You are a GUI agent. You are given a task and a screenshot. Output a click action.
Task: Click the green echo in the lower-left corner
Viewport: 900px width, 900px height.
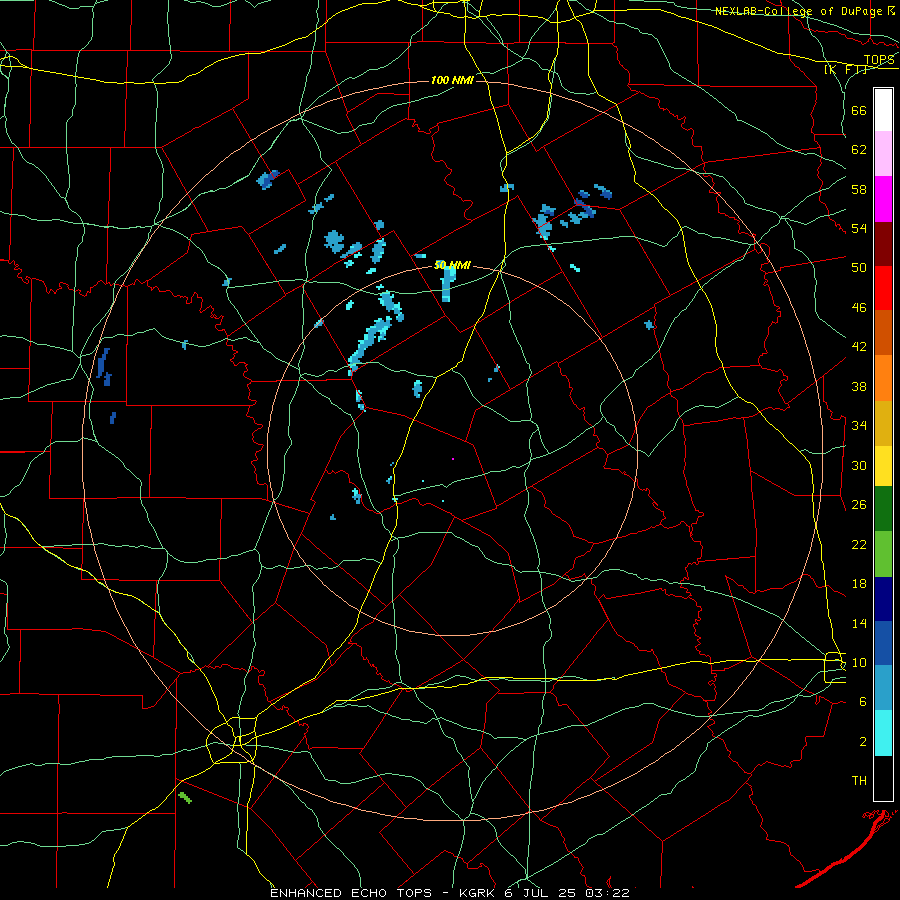(x=185, y=797)
